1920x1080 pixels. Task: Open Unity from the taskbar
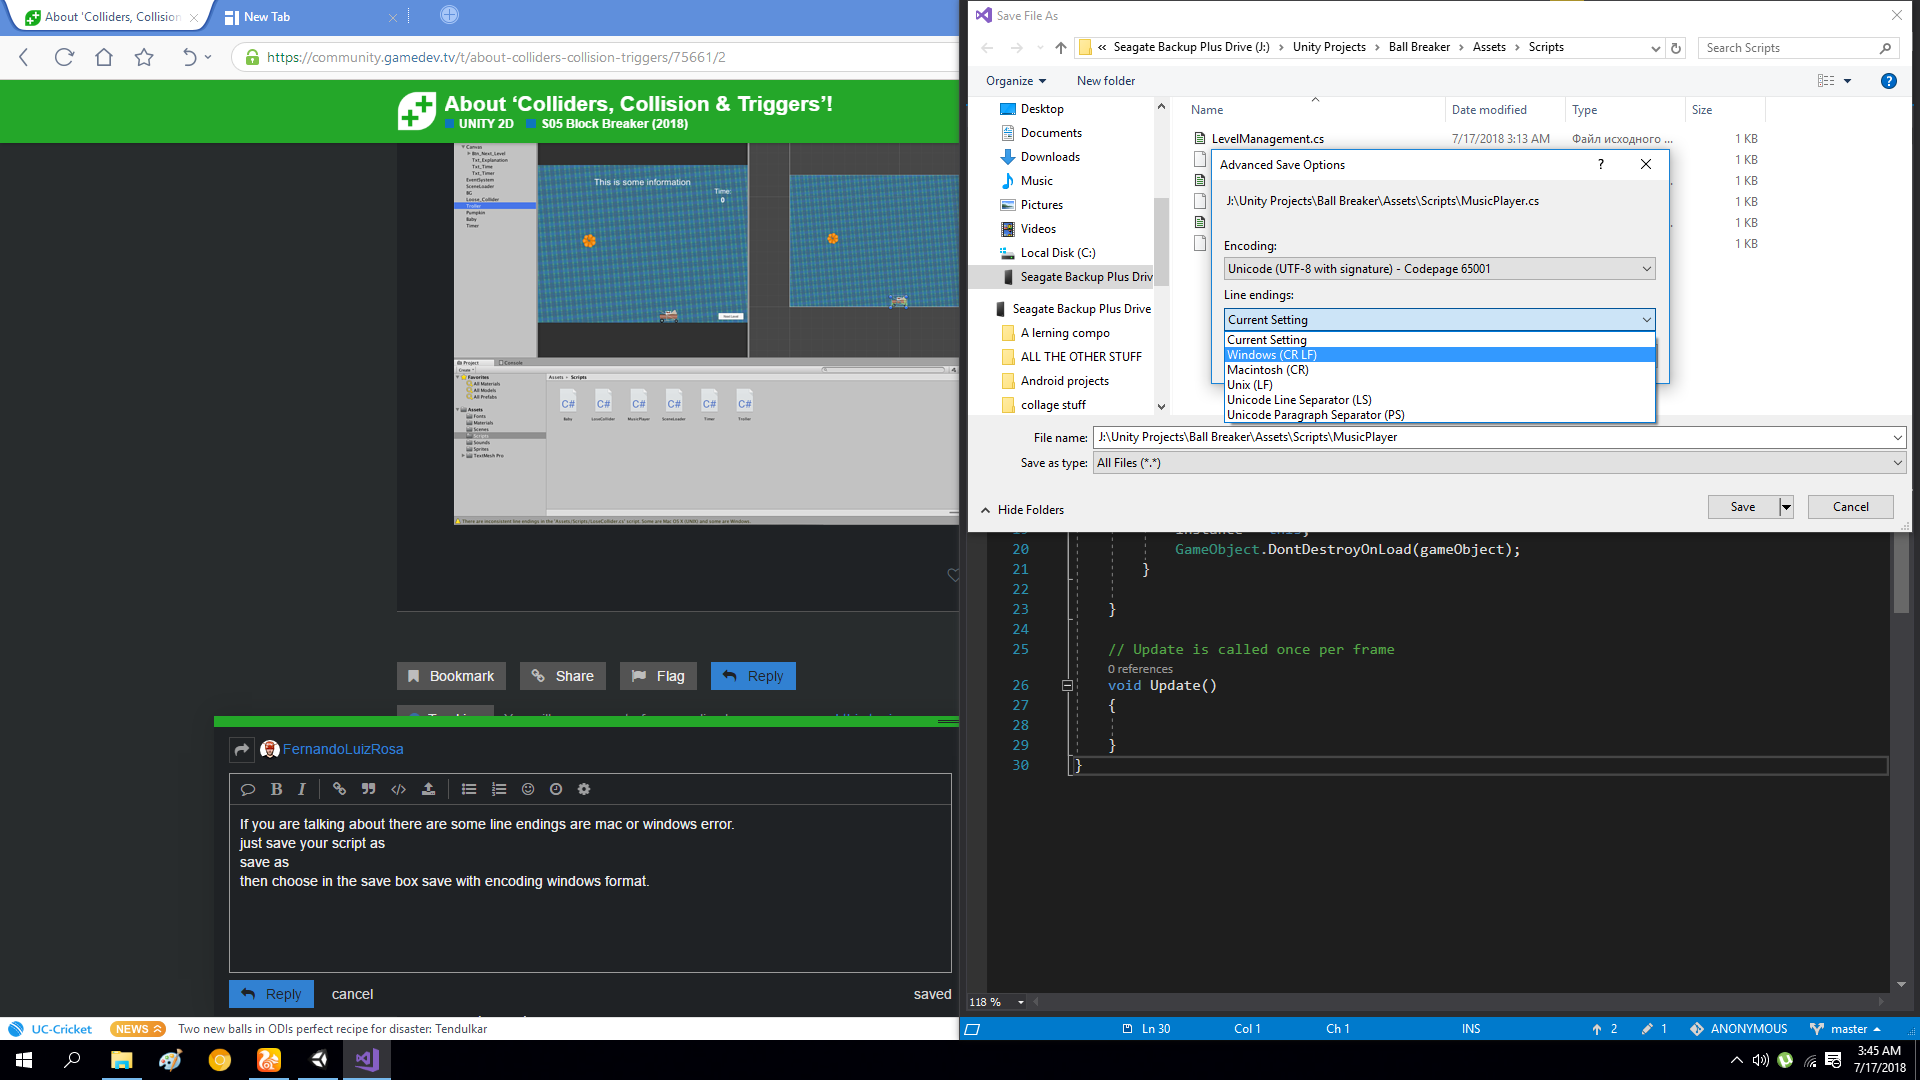tap(318, 1060)
